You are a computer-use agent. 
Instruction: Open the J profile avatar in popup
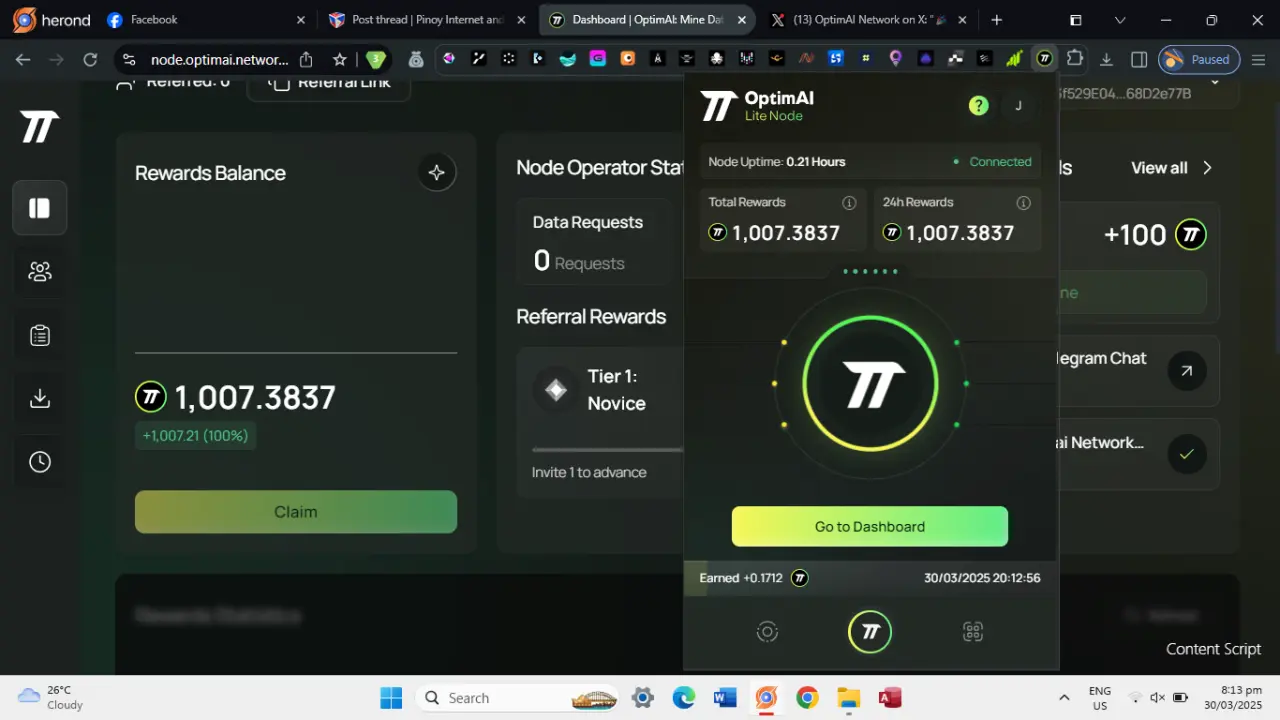(x=1018, y=105)
